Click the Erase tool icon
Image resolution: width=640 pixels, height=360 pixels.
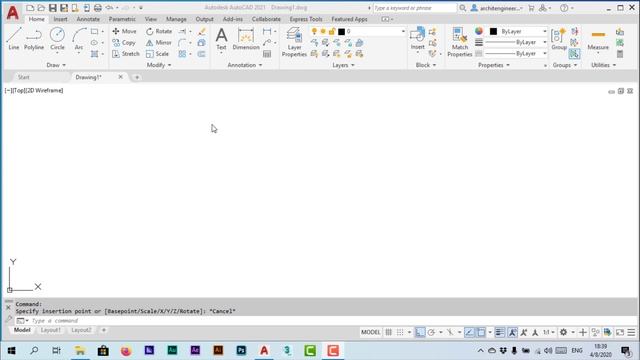coord(202,31)
